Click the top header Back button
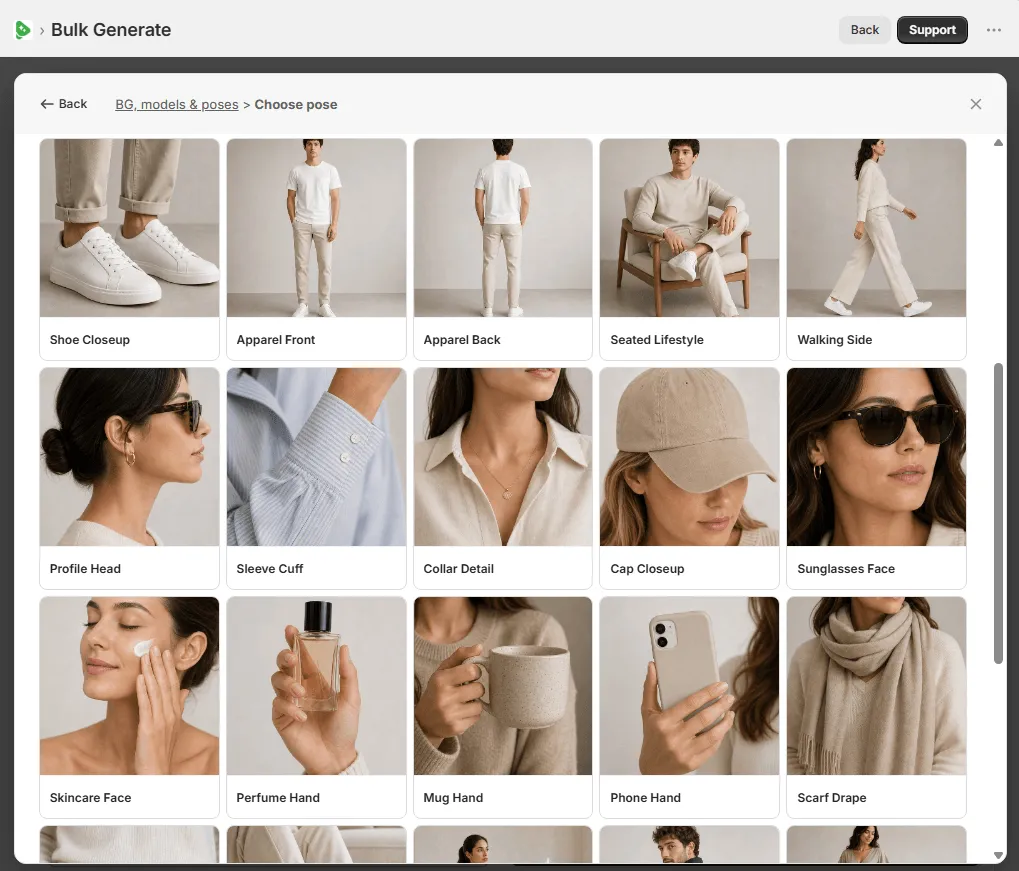This screenshot has width=1019, height=871. coord(864,30)
